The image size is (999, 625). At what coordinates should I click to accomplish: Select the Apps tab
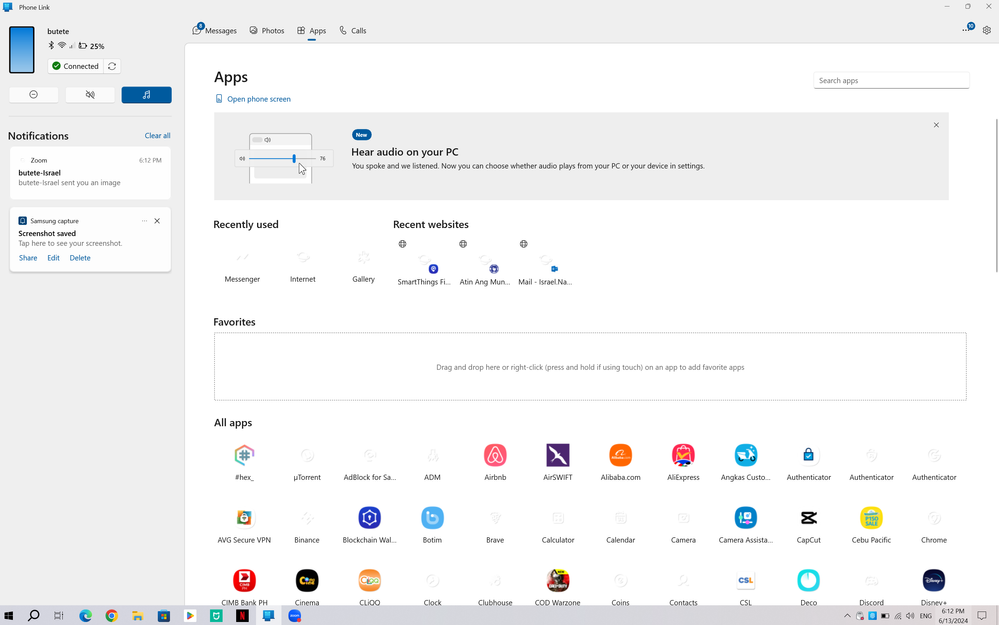[x=312, y=31]
